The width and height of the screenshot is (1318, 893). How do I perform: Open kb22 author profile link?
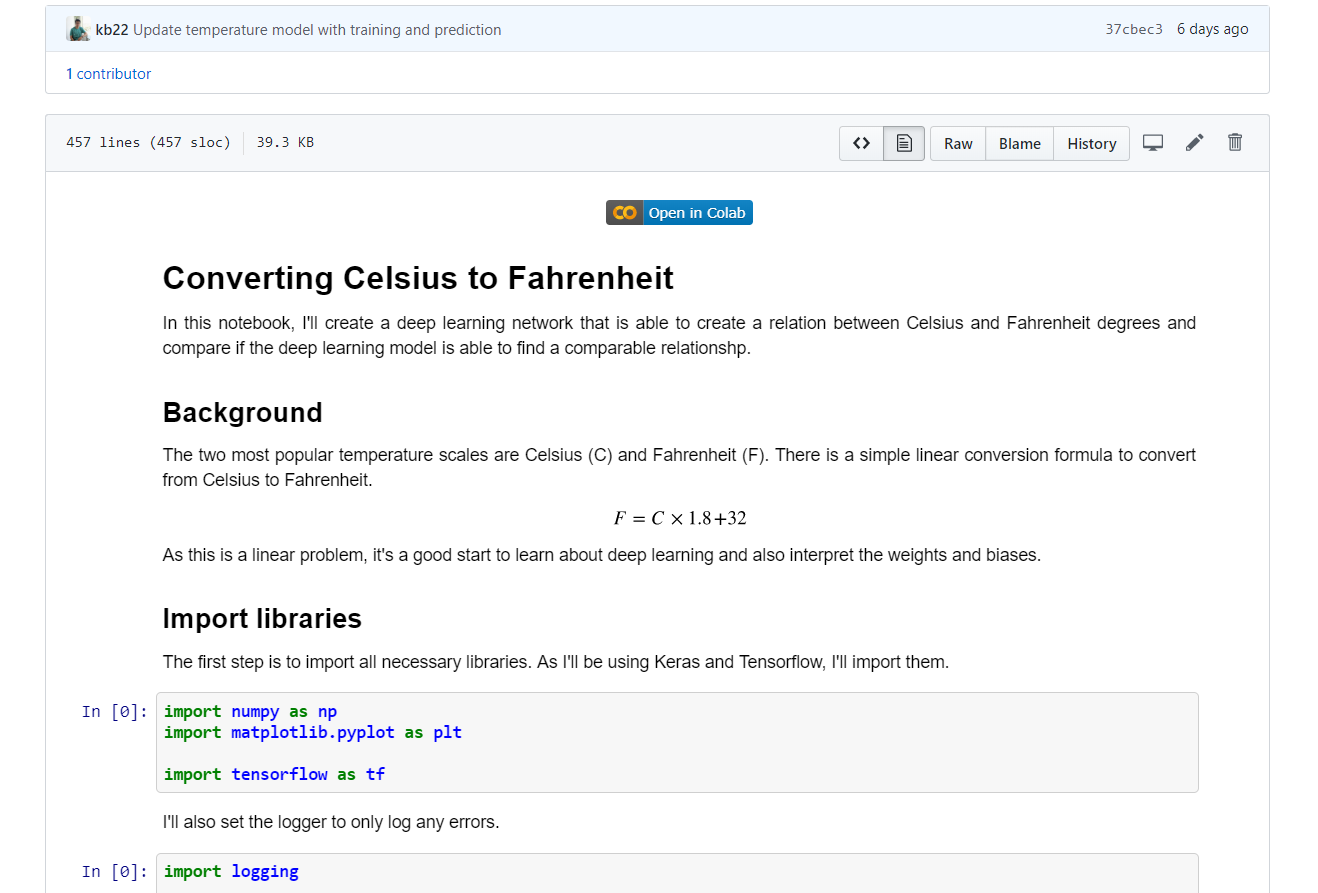point(112,30)
